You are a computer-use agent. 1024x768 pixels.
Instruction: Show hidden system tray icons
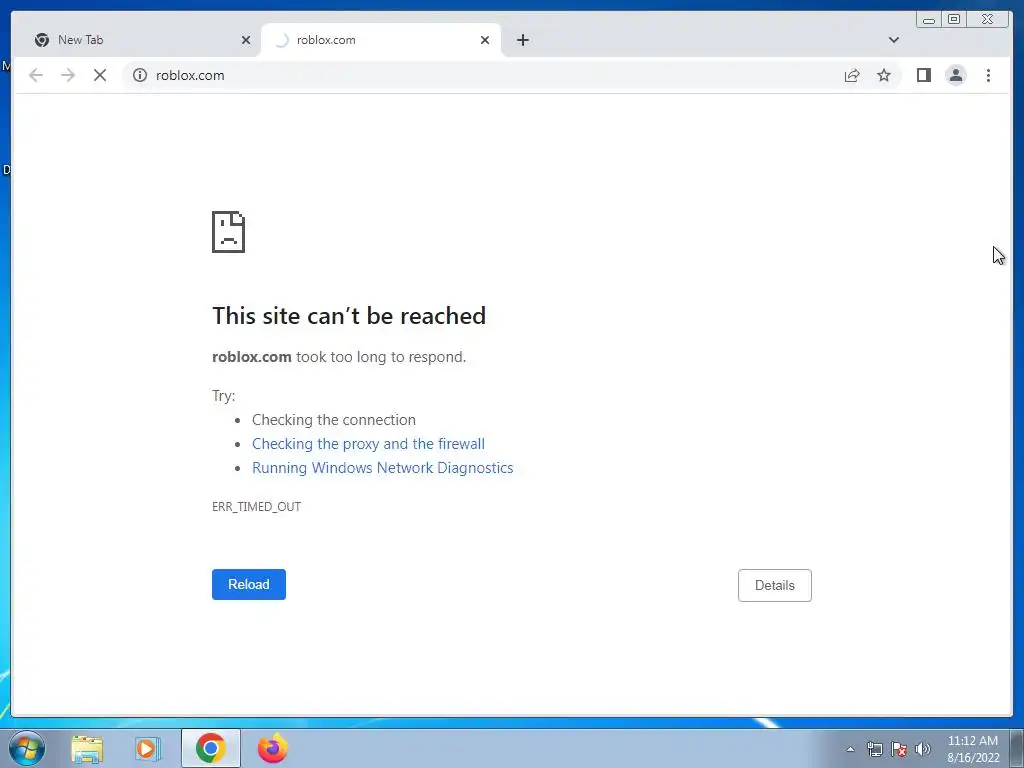click(x=850, y=749)
